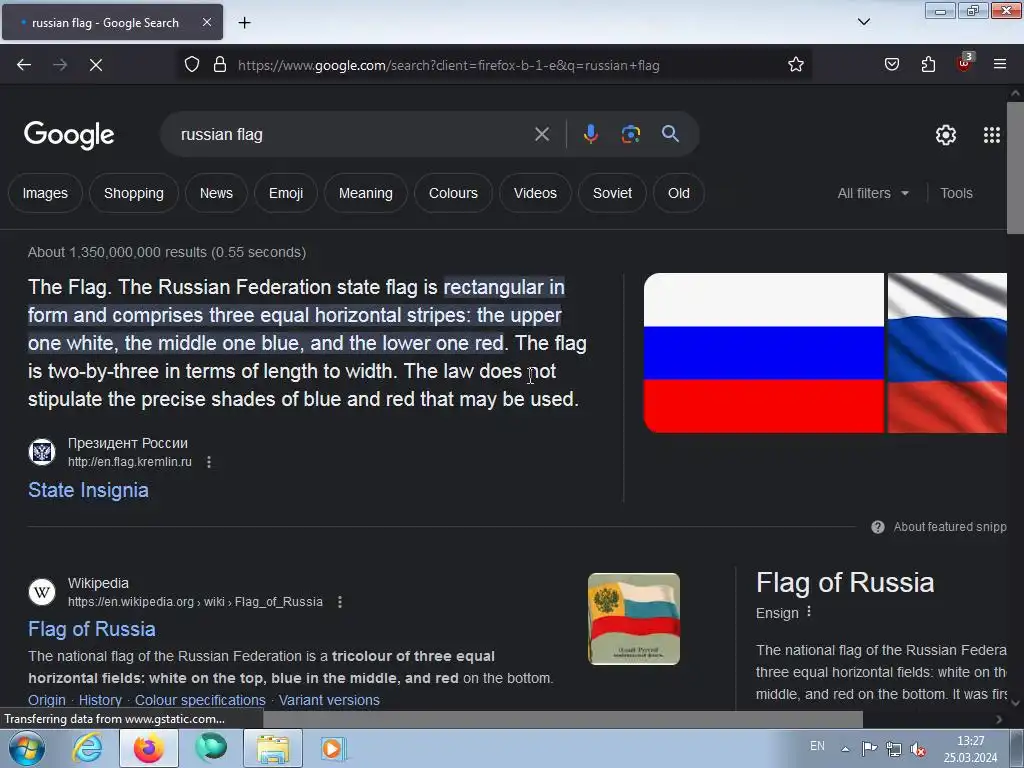Click the site security padlock icon
Screen dimensions: 1024x768
[x=220, y=65]
